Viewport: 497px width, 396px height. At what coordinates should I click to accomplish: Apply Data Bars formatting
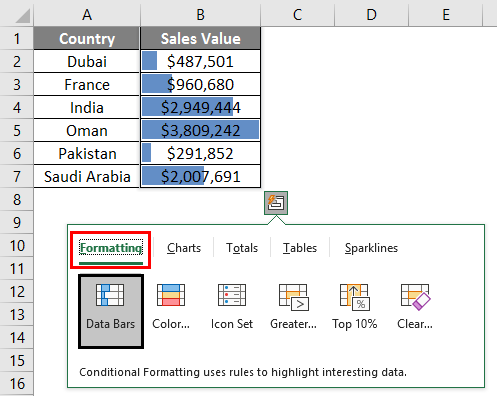pos(111,311)
